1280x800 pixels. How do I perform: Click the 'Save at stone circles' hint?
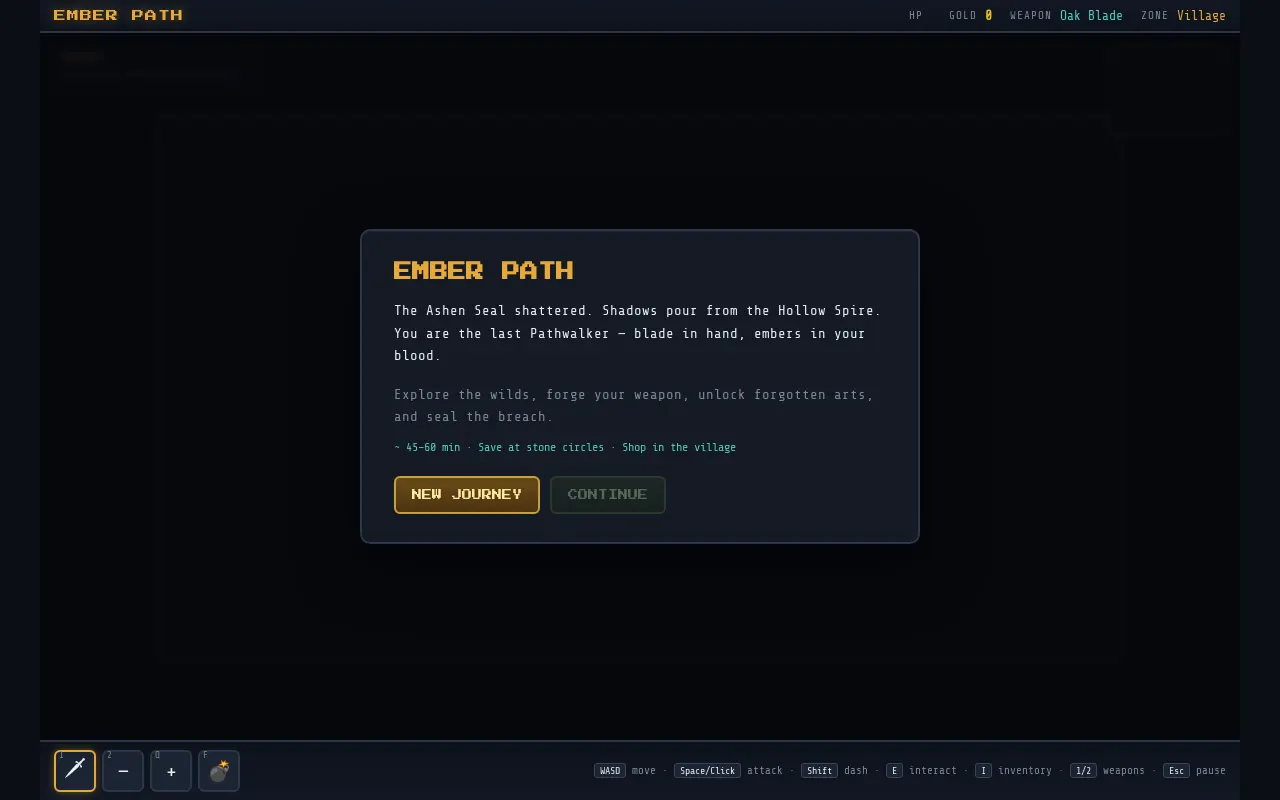click(541, 447)
